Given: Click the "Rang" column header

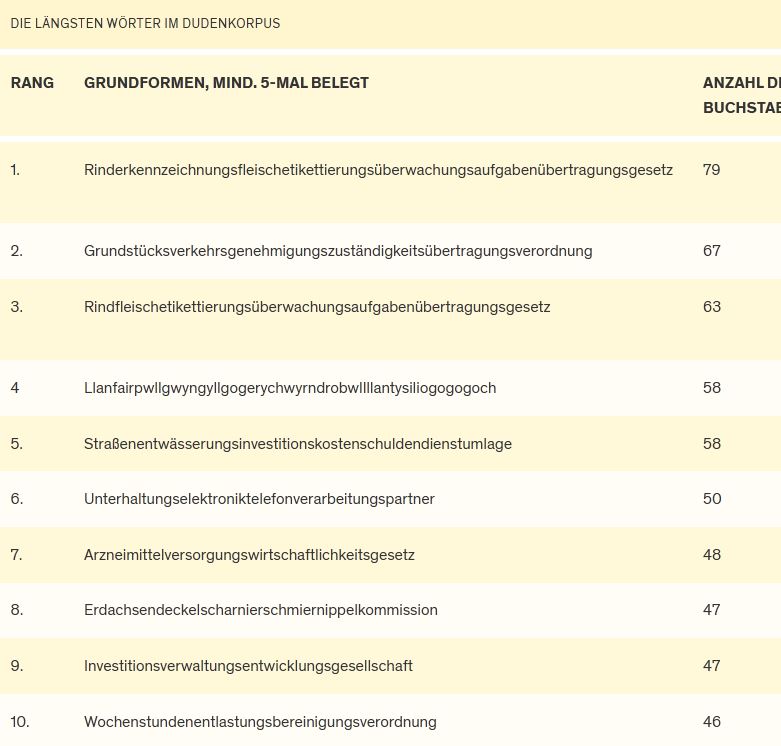Looking at the screenshot, I should (x=32, y=83).
